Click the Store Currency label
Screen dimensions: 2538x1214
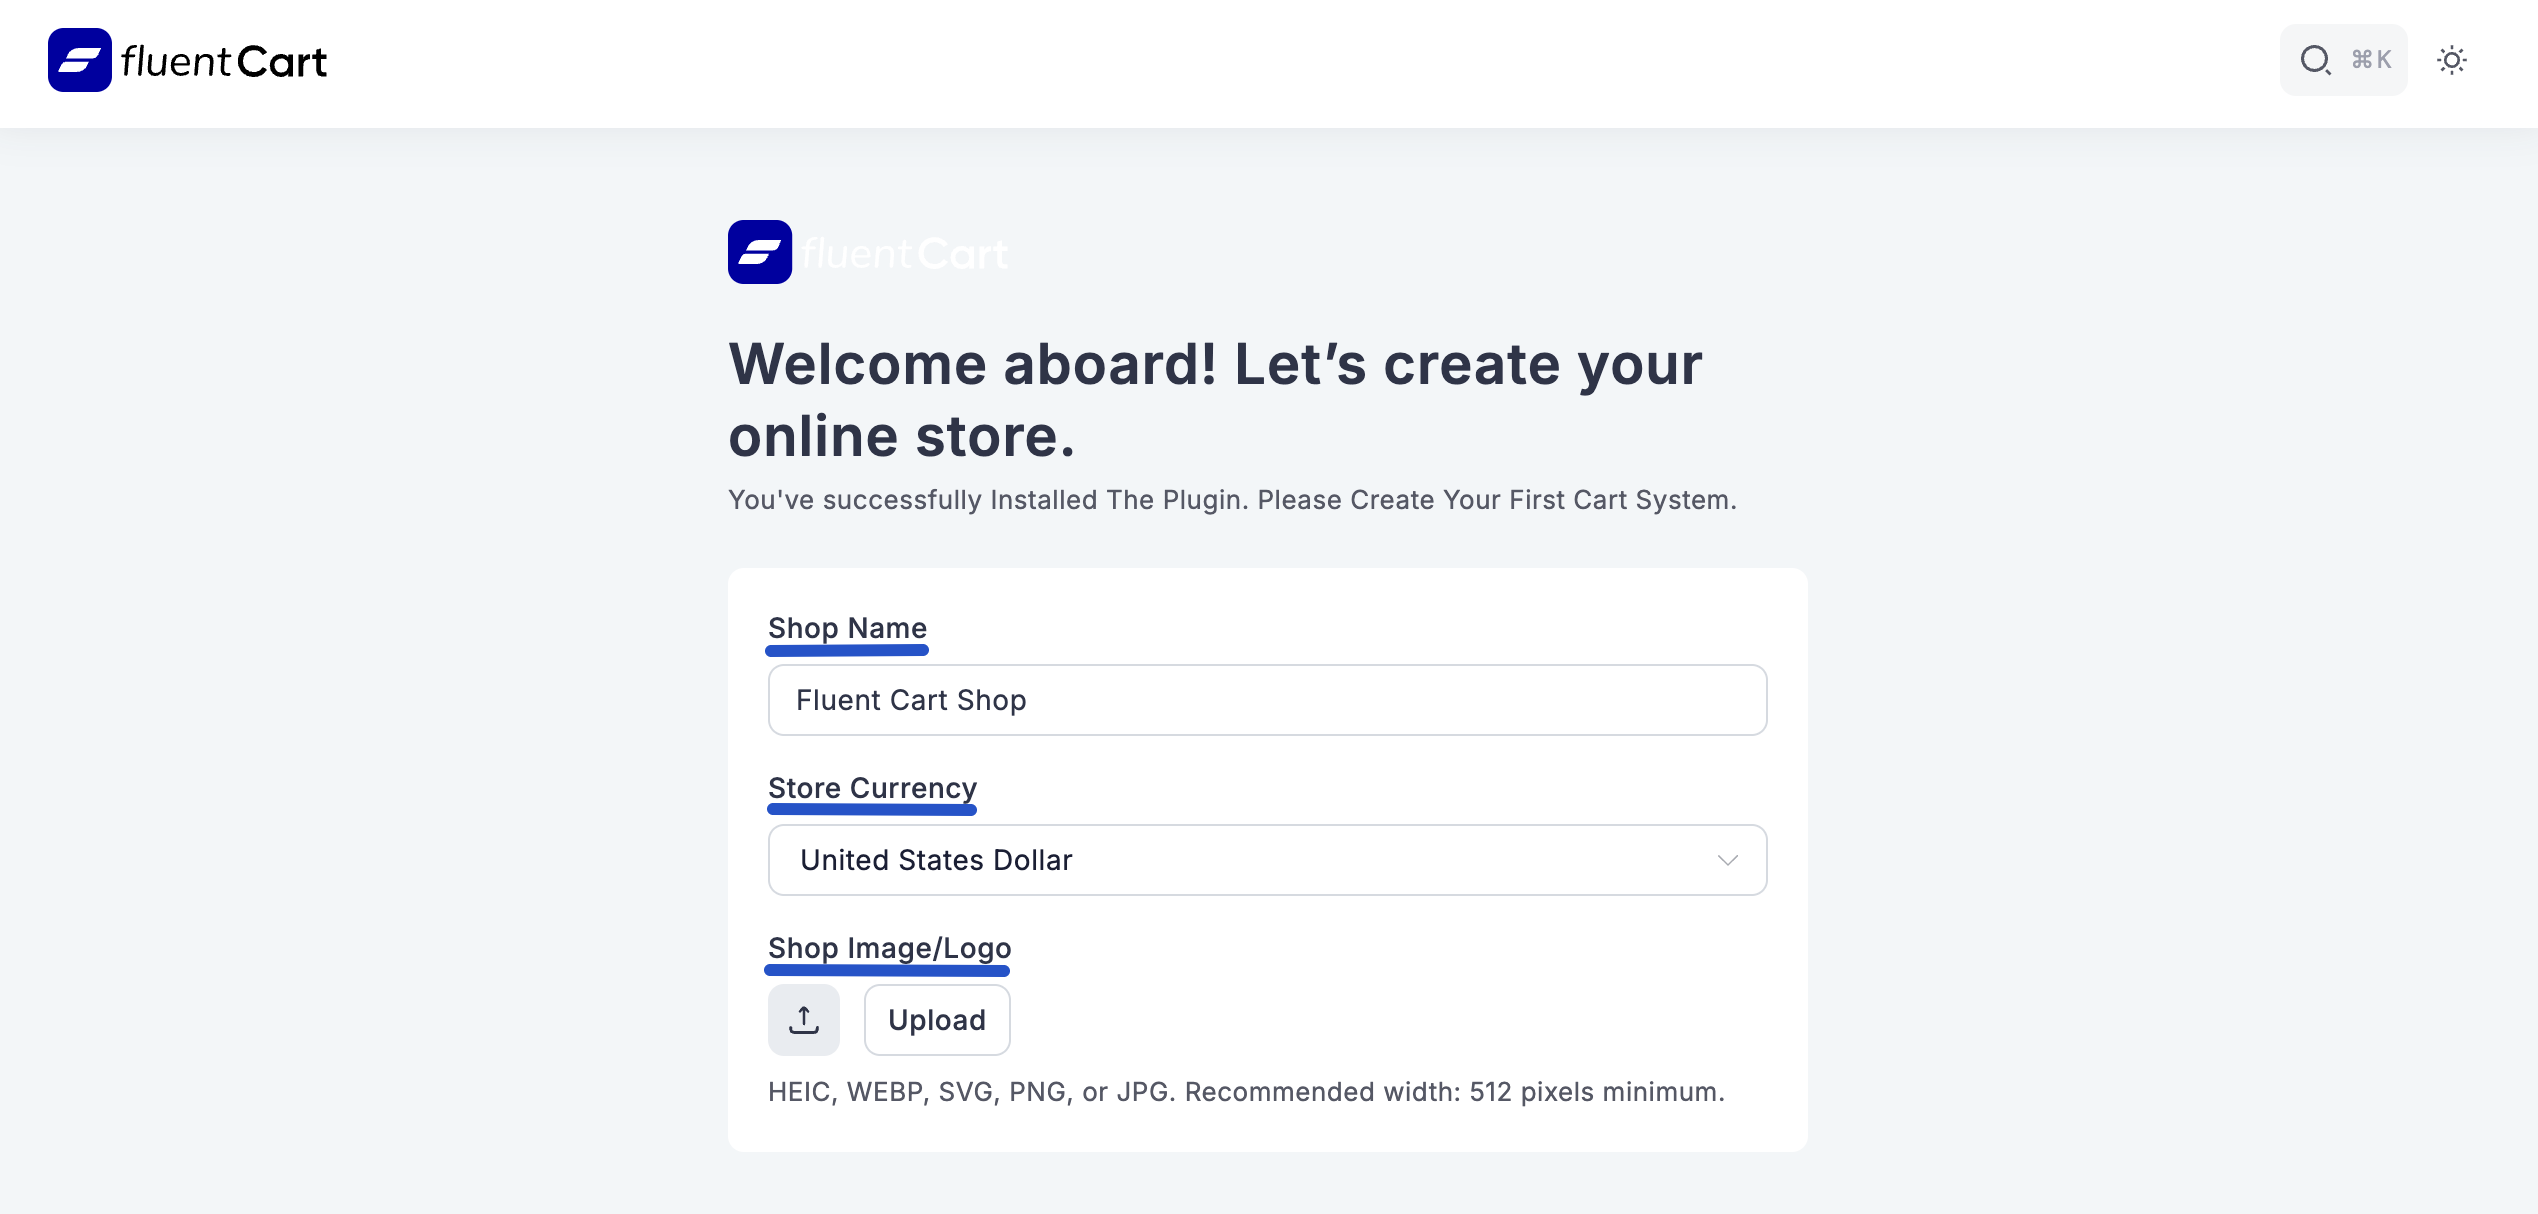pyautogui.click(x=871, y=787)
